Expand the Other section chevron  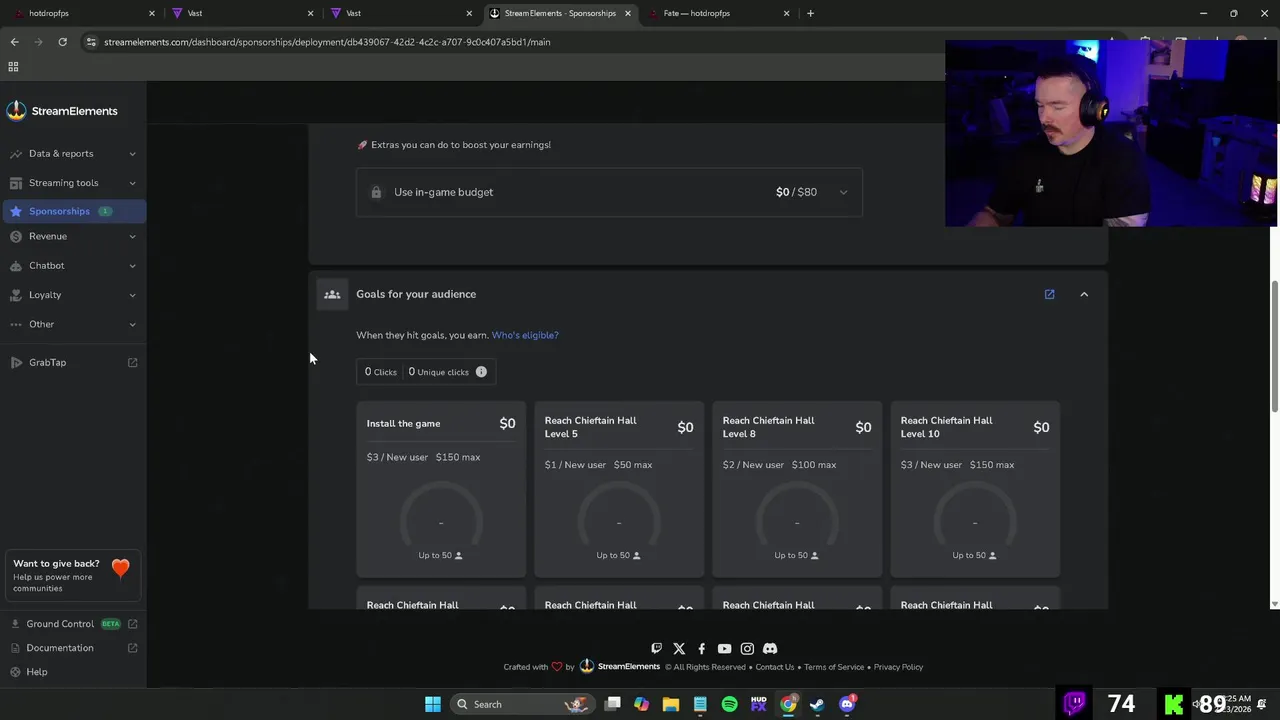pyautogui.click(x=132, y=324)
